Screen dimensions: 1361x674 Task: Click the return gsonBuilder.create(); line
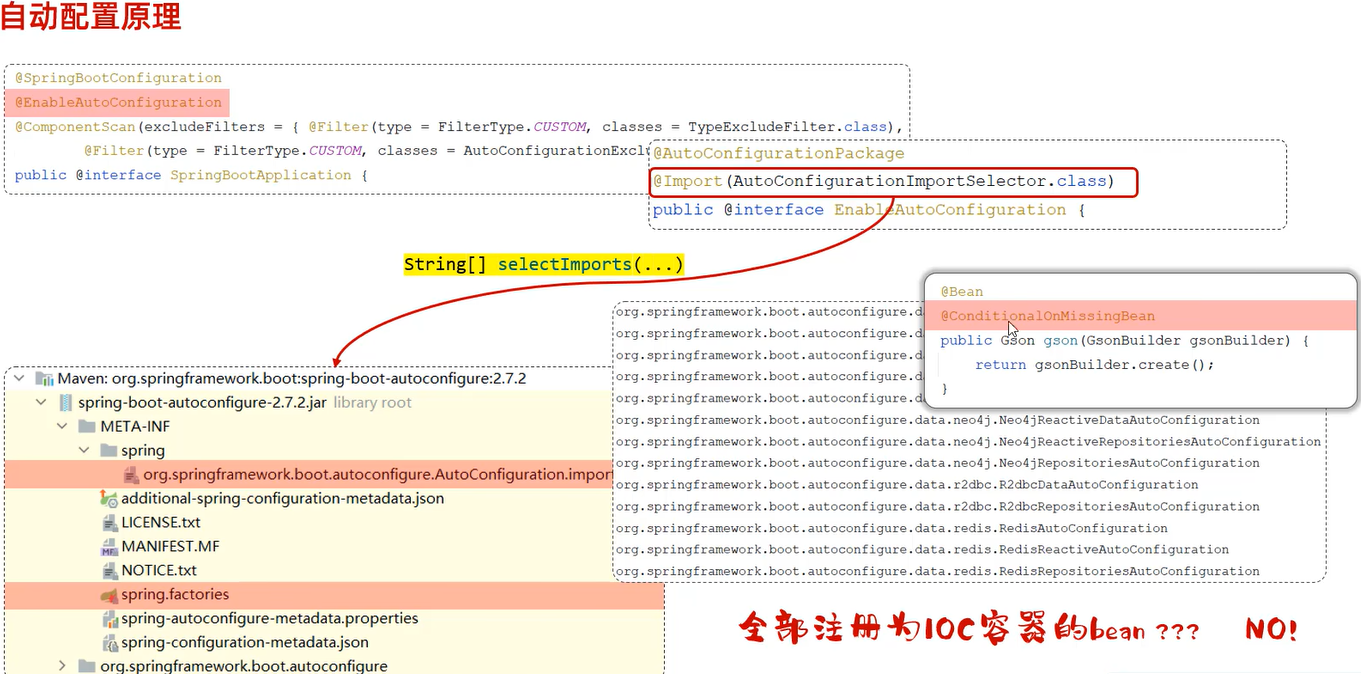[1095, 365]
